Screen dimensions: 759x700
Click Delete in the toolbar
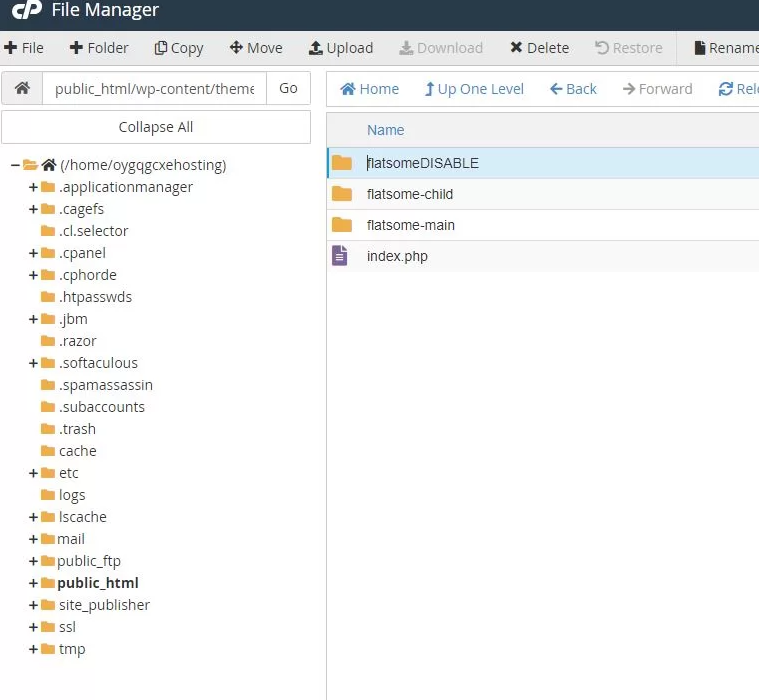[x=539, y=48]
